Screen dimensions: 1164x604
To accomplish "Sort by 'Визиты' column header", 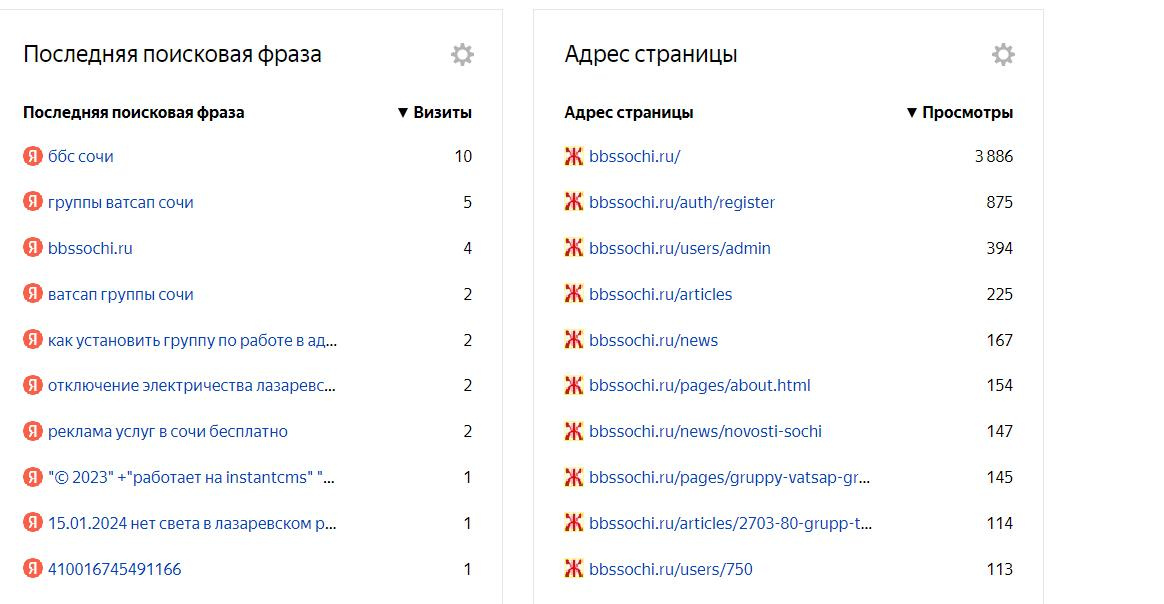I will [x=441, y=113].
